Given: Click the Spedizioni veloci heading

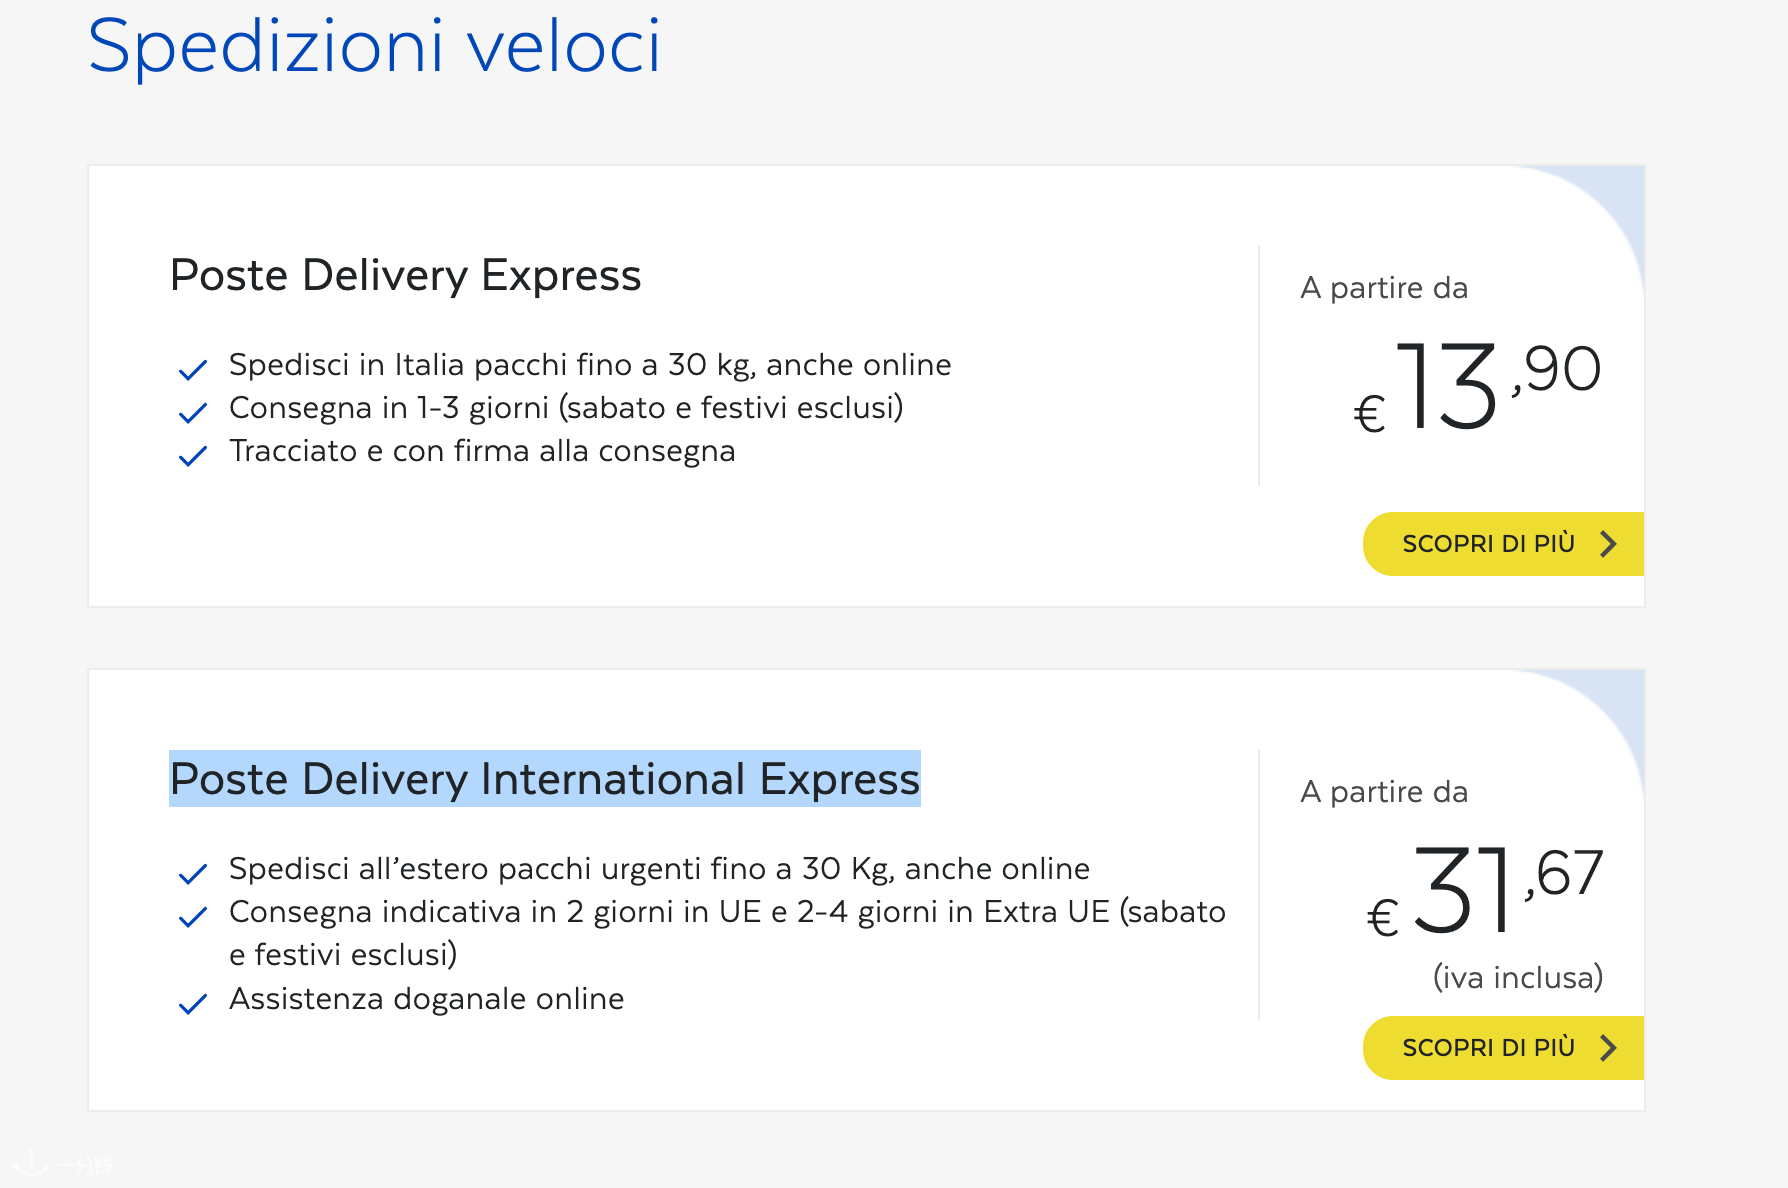Looking at the screenshot, I should 374,46.
